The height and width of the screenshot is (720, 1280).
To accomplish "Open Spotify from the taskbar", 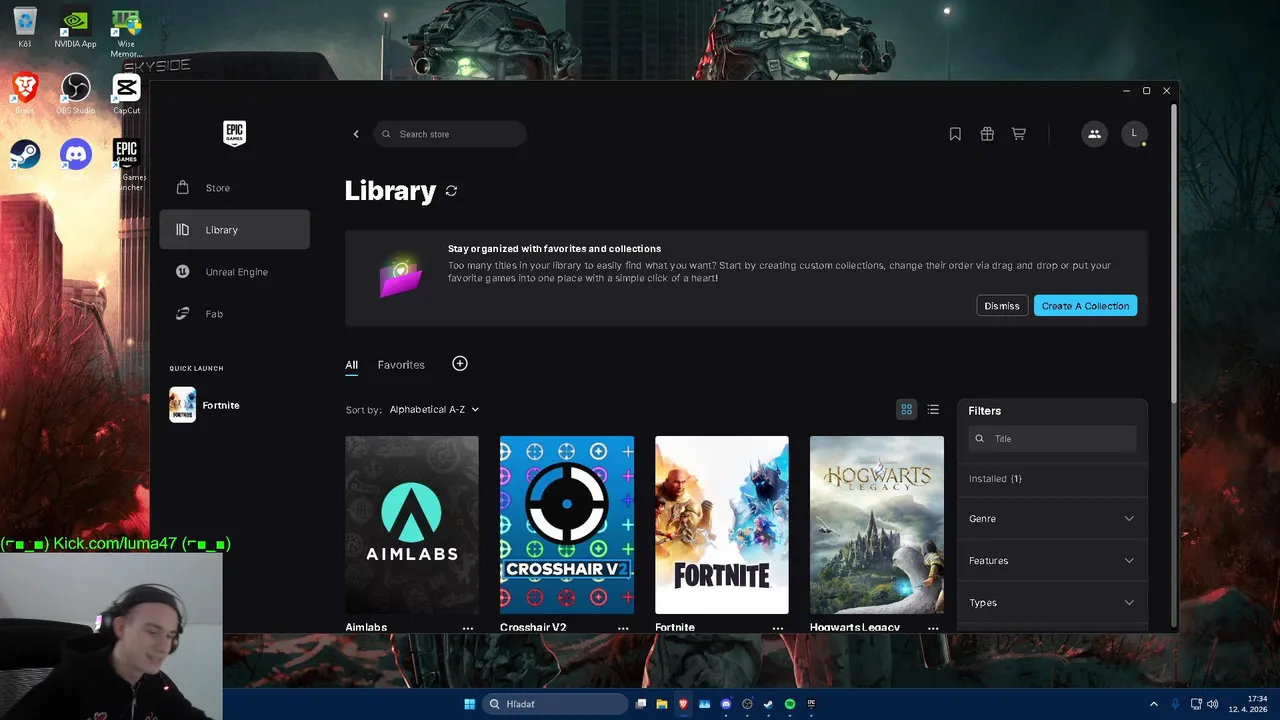I will click(x=790, y=704).
